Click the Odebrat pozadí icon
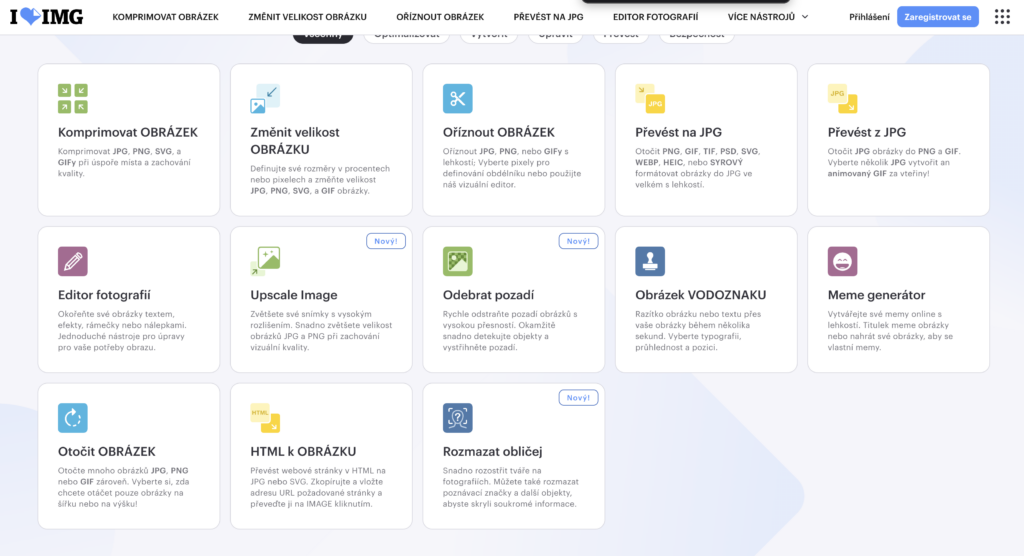Image resolution: width=1024 pixels, height=556 pixels. click(457, 261)
